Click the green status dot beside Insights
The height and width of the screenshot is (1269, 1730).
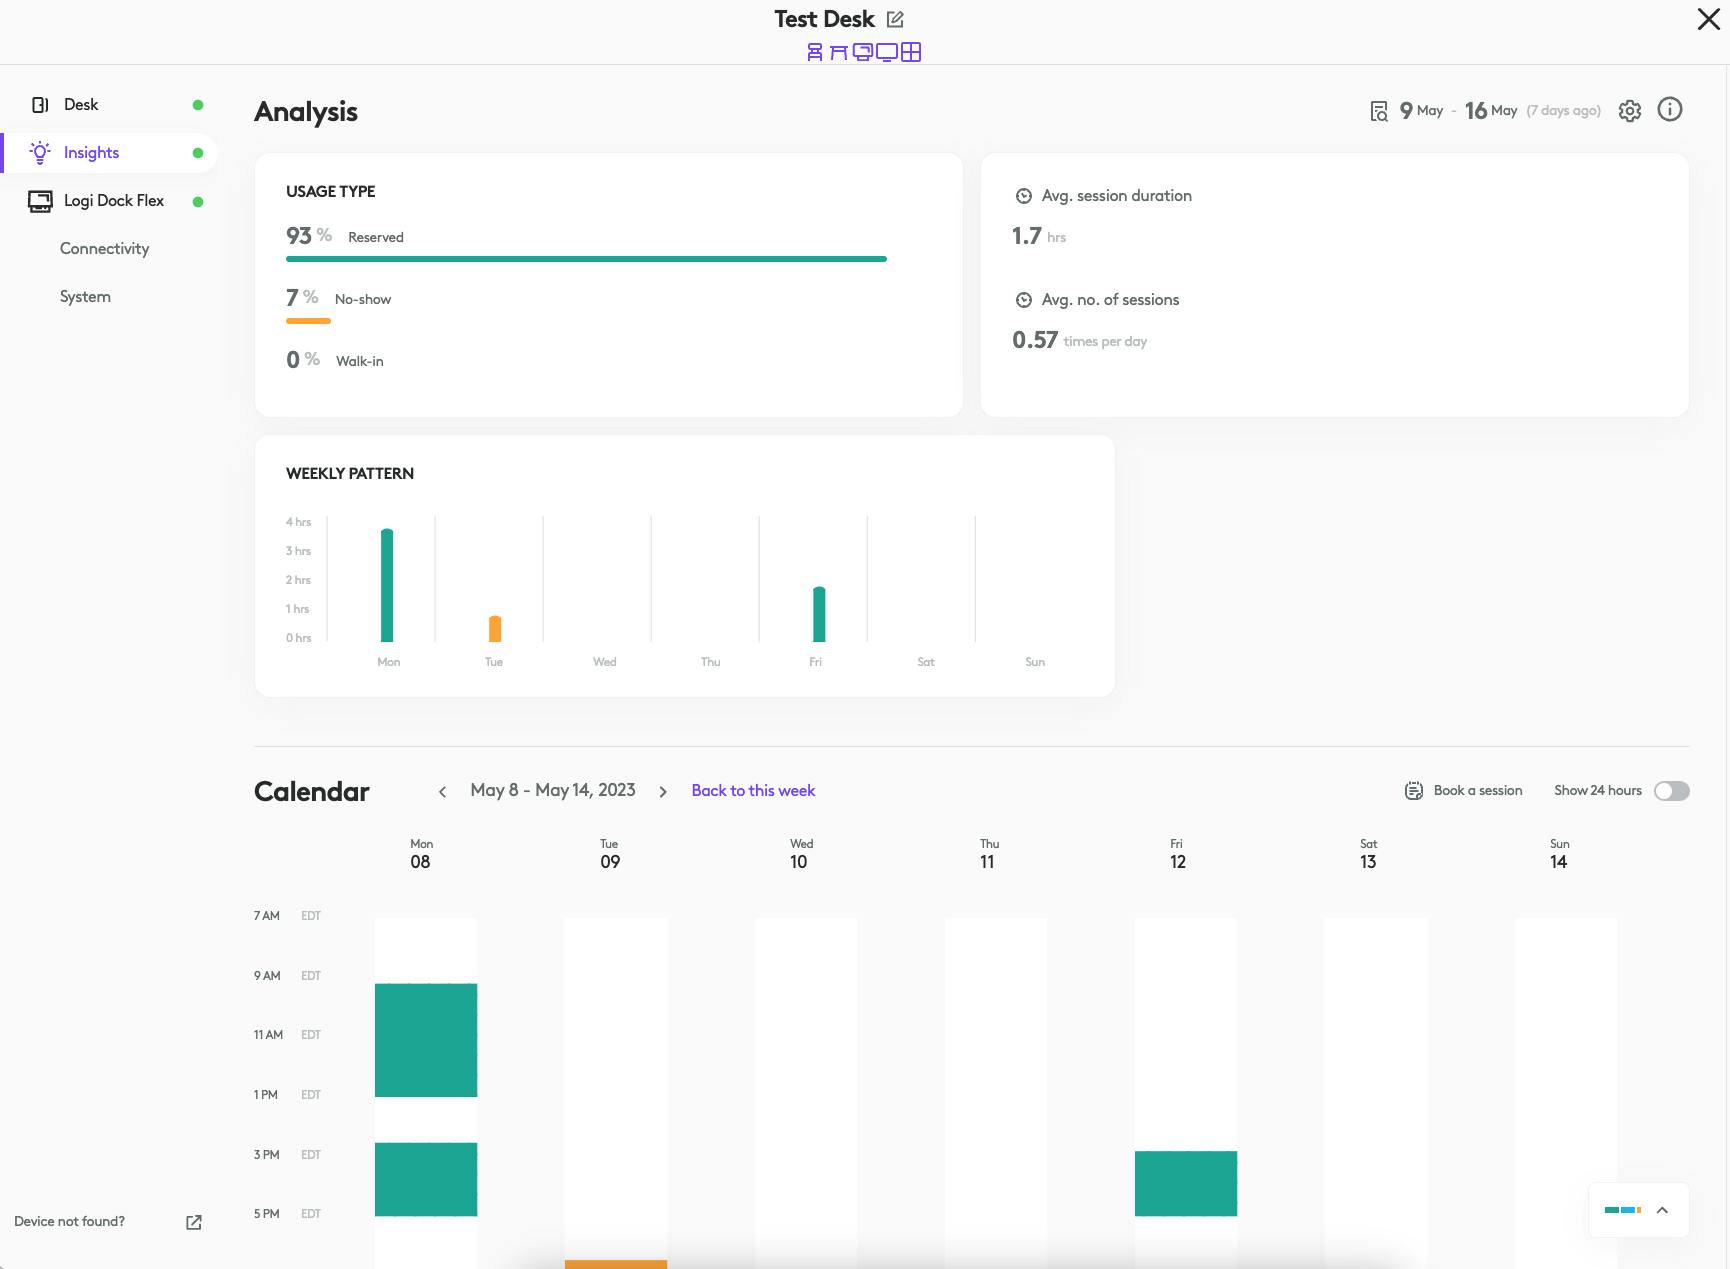pos(198,153)
